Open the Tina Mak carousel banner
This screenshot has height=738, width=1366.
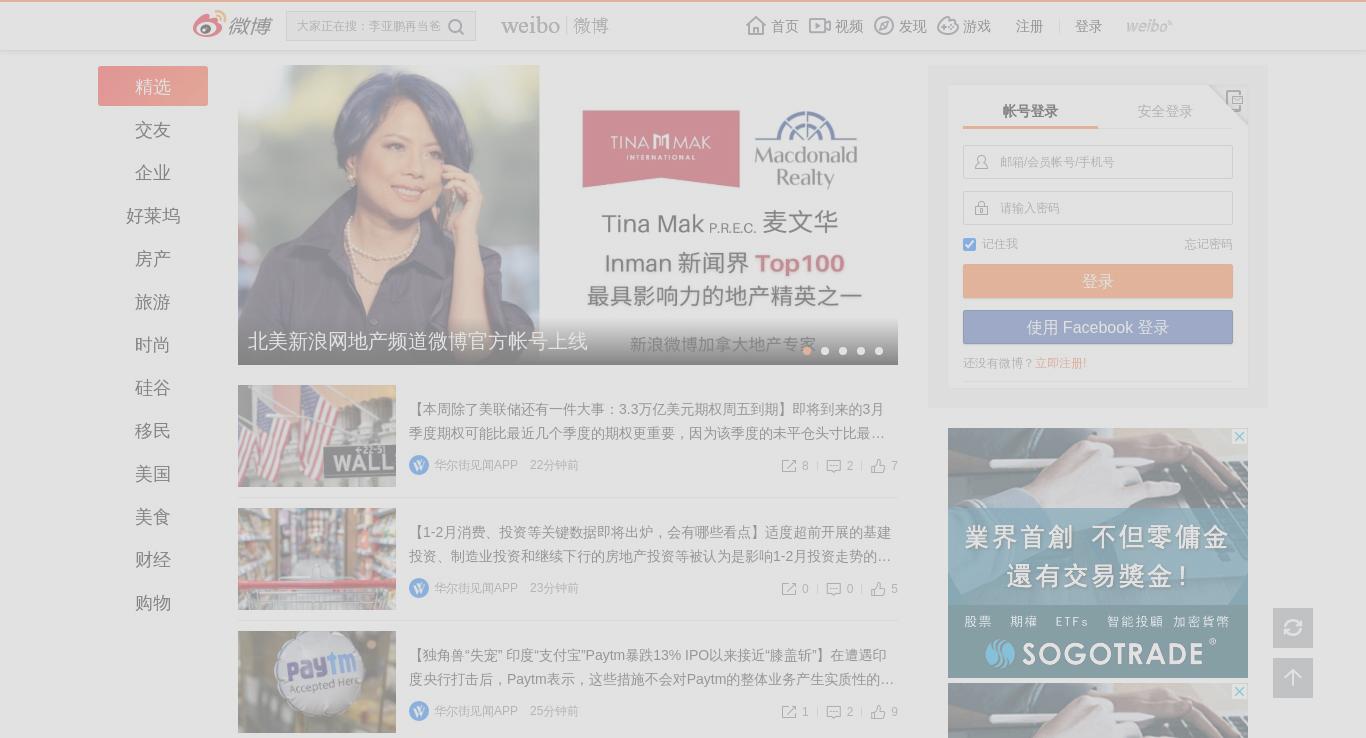click(x=568, y=215)
